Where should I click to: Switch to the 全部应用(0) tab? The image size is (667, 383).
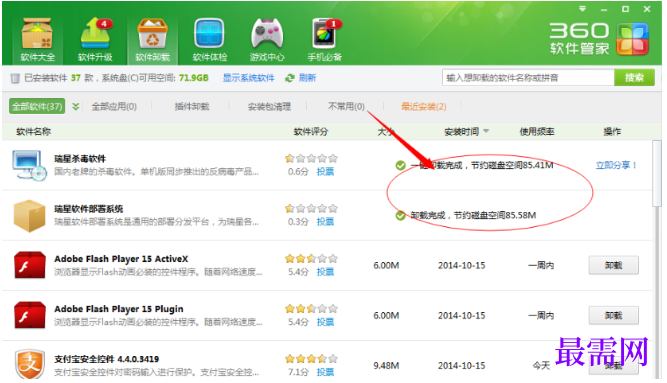(114, 106)
